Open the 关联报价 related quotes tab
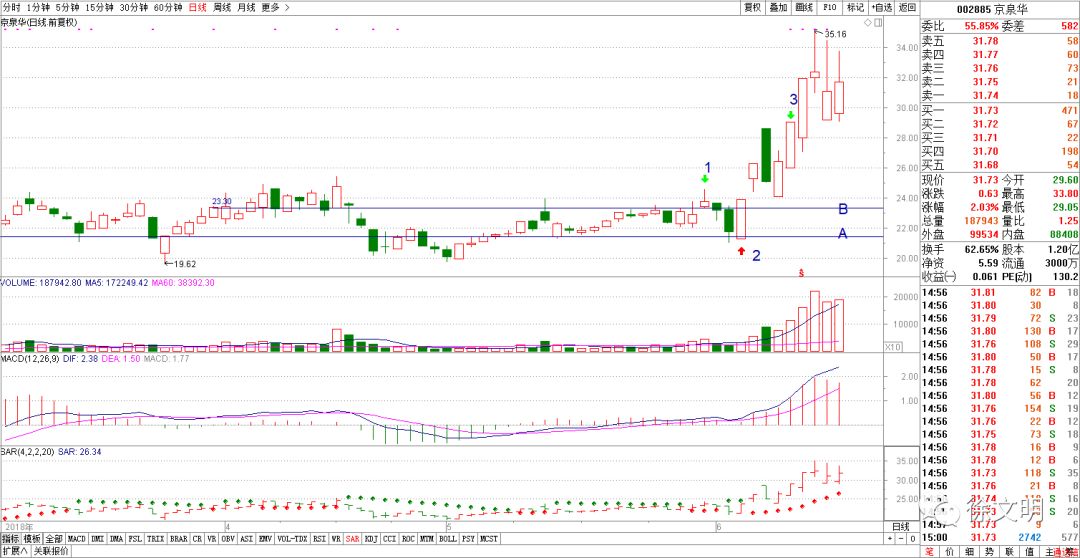 click(x=50, y=551)
